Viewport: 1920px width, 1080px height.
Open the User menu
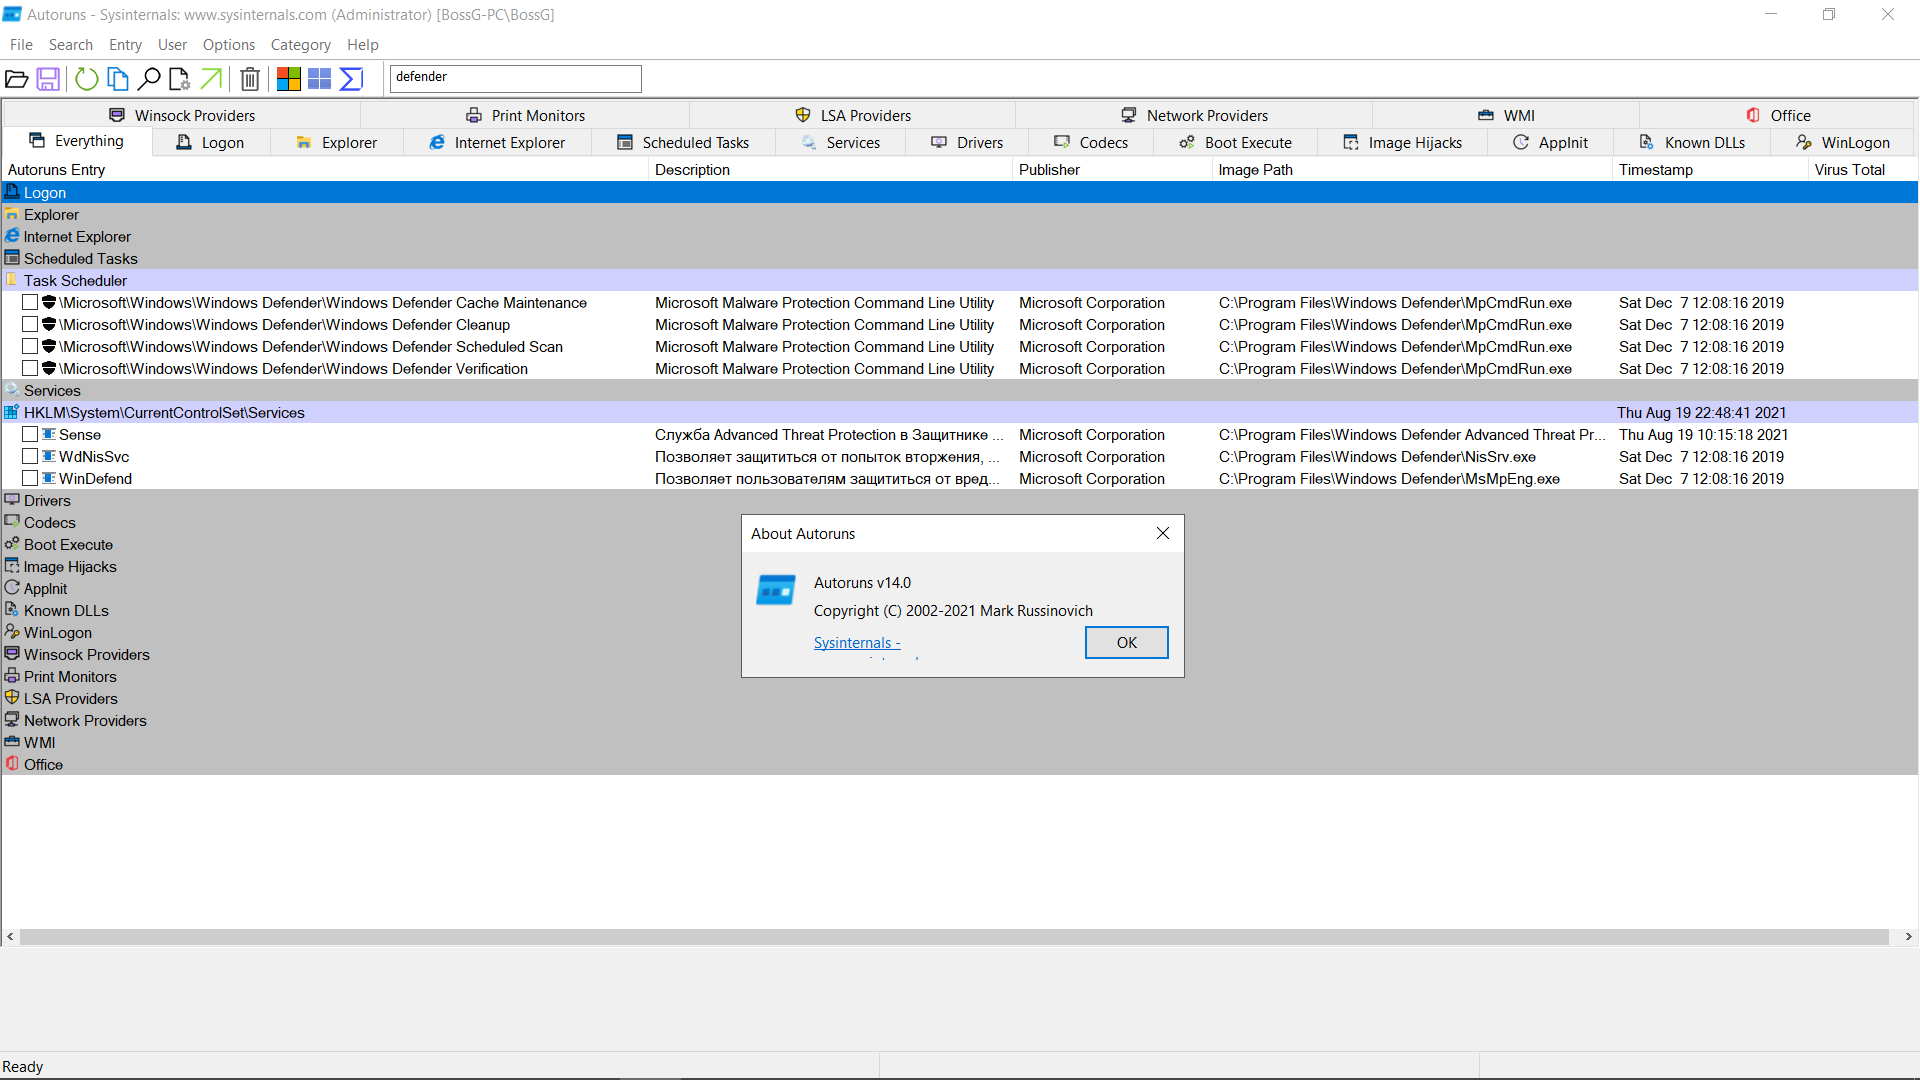tap(172, 45)
